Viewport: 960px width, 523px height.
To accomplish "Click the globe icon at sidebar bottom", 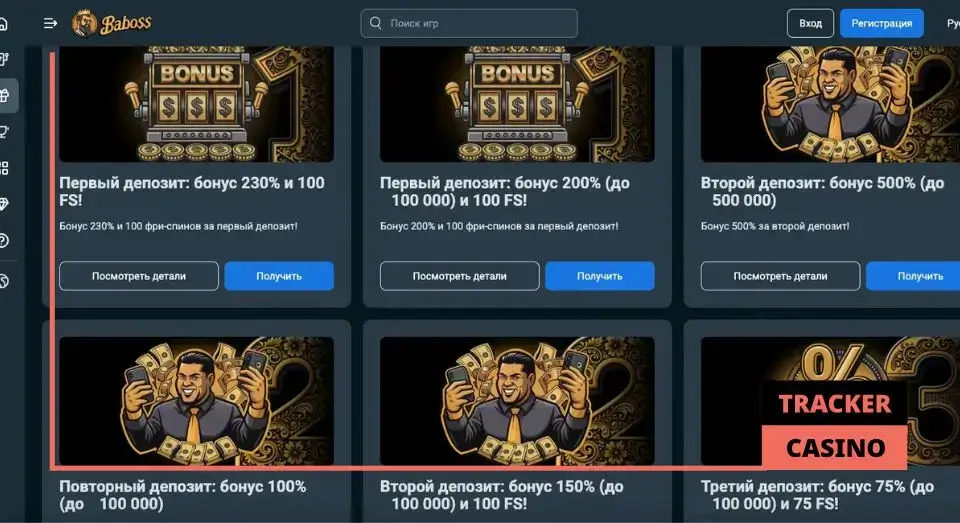I will click(4, 281).
